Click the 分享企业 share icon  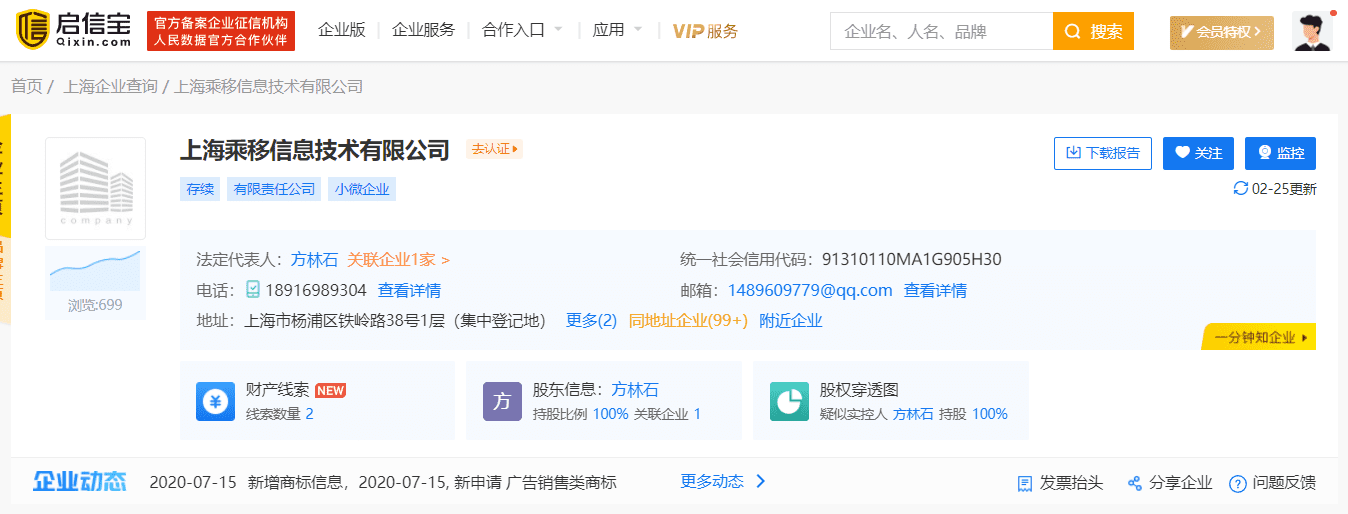point(1135,483)
